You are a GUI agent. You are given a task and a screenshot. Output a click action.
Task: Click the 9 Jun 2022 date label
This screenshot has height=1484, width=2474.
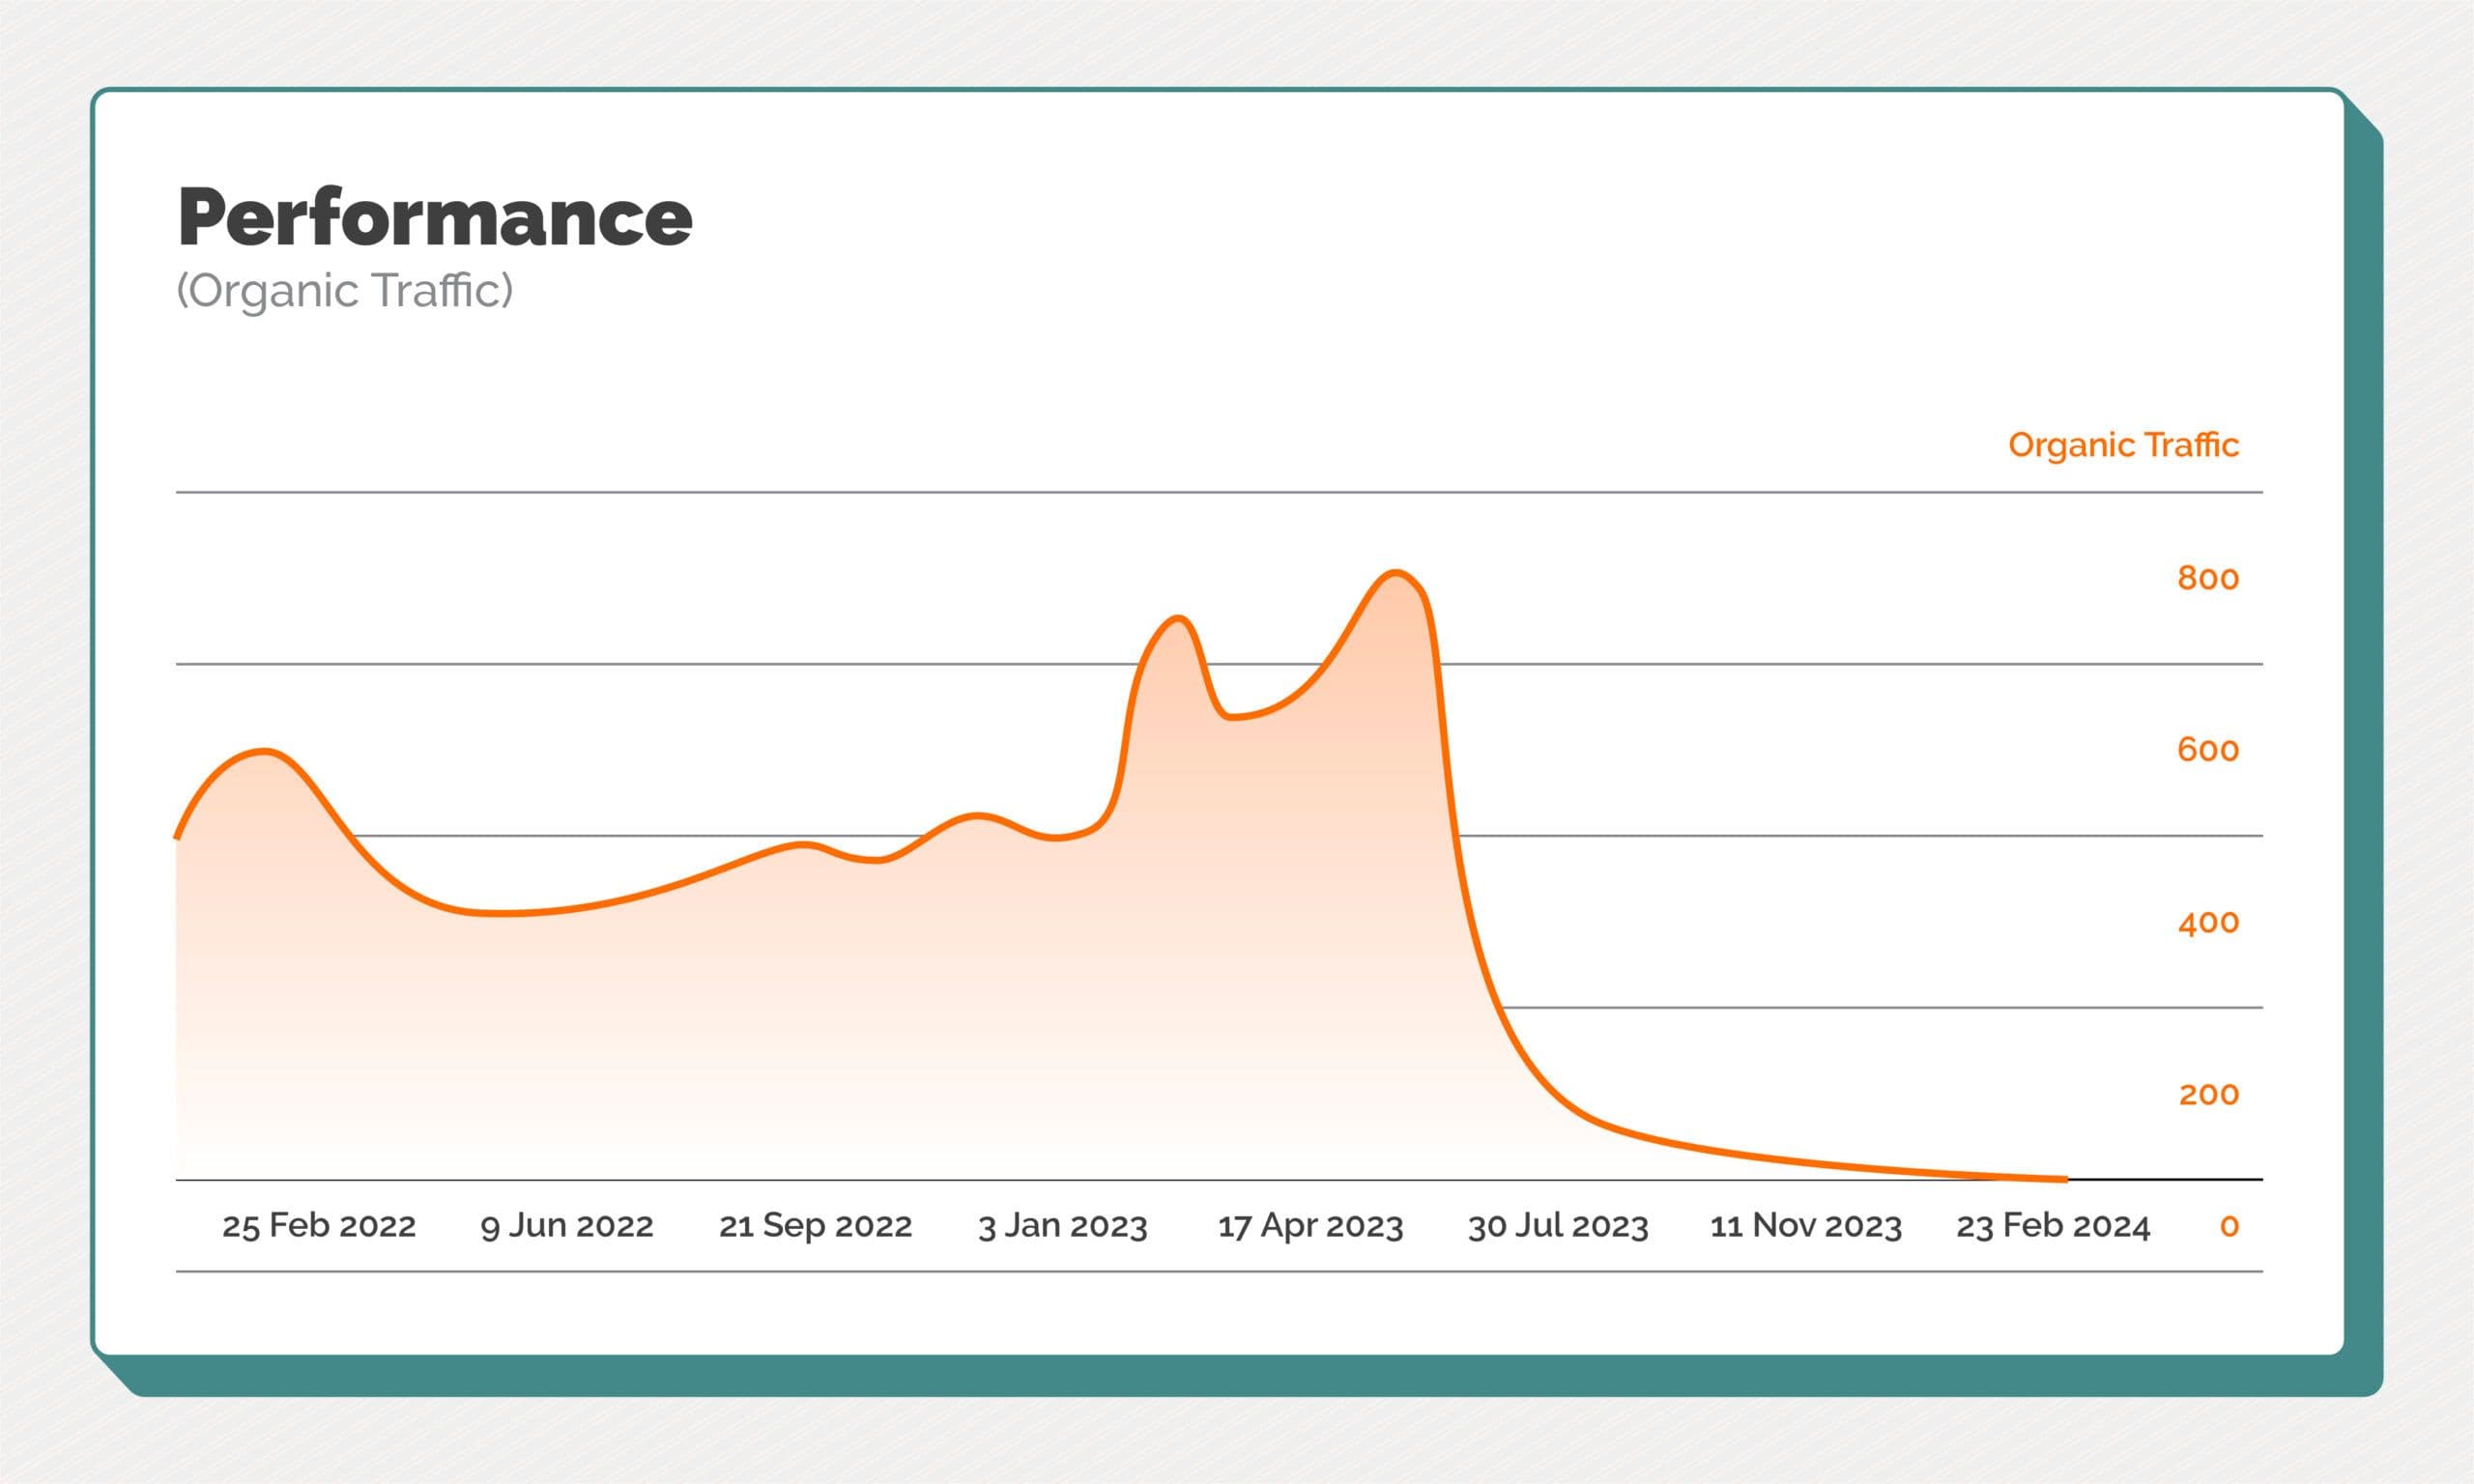567,1226
